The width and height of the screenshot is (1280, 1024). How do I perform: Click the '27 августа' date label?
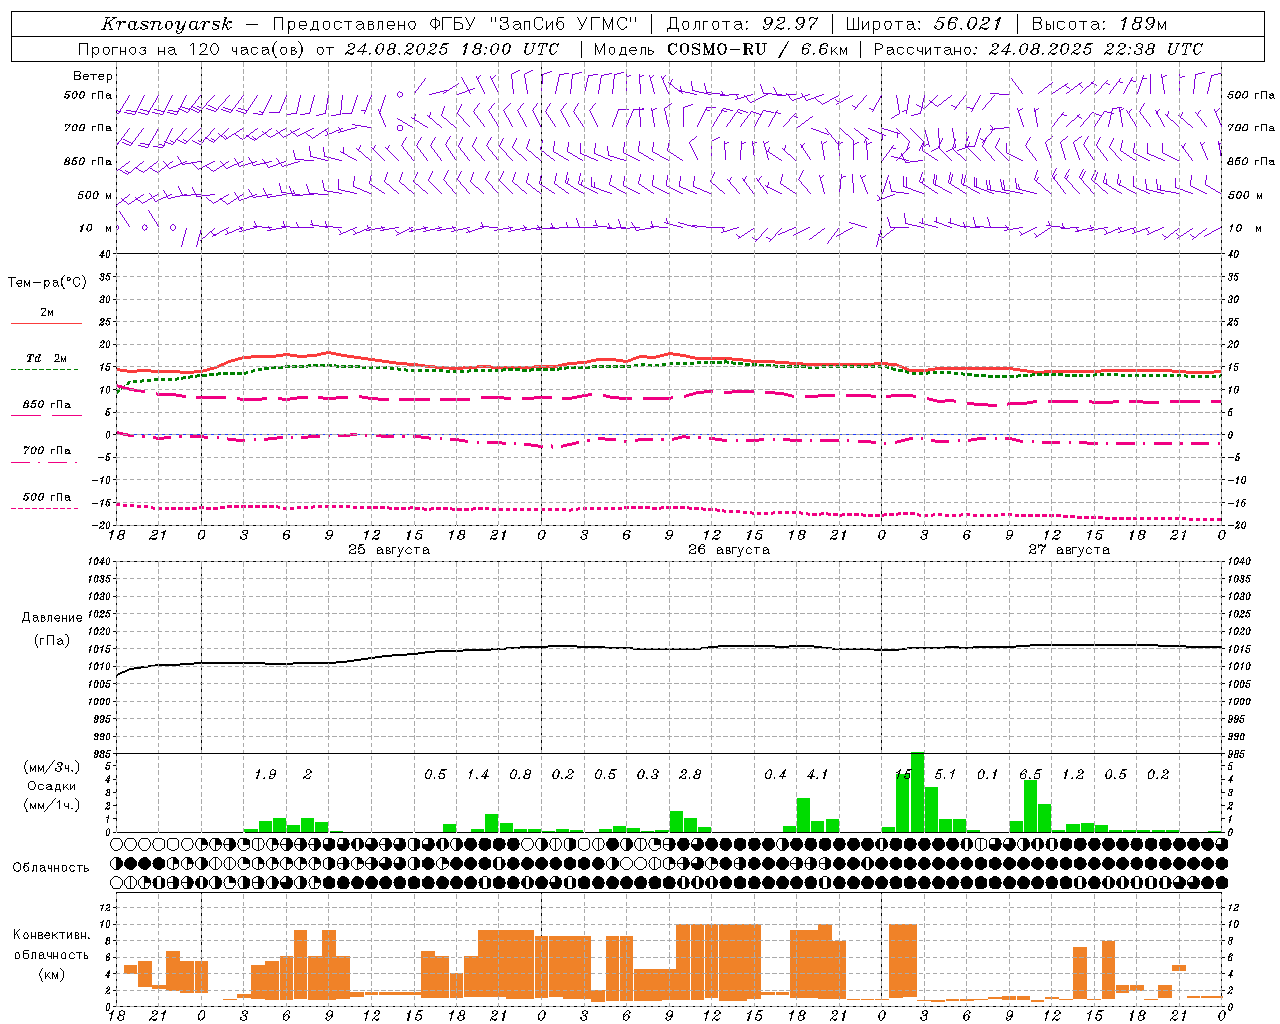click(x=1069, y=550)
